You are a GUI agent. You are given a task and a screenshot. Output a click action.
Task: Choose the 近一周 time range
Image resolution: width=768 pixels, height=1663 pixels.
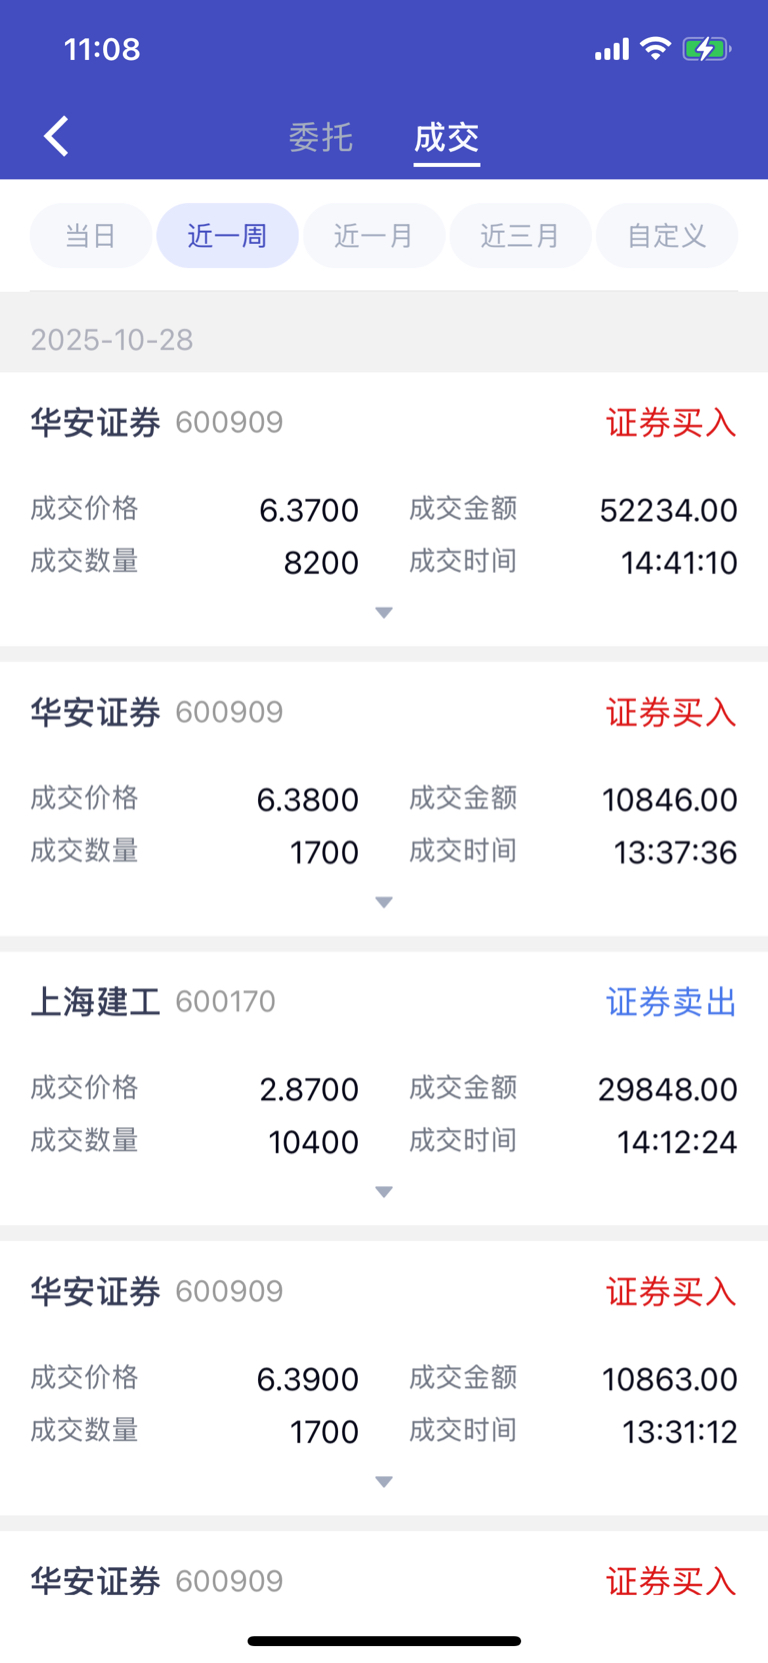[227, 236]
